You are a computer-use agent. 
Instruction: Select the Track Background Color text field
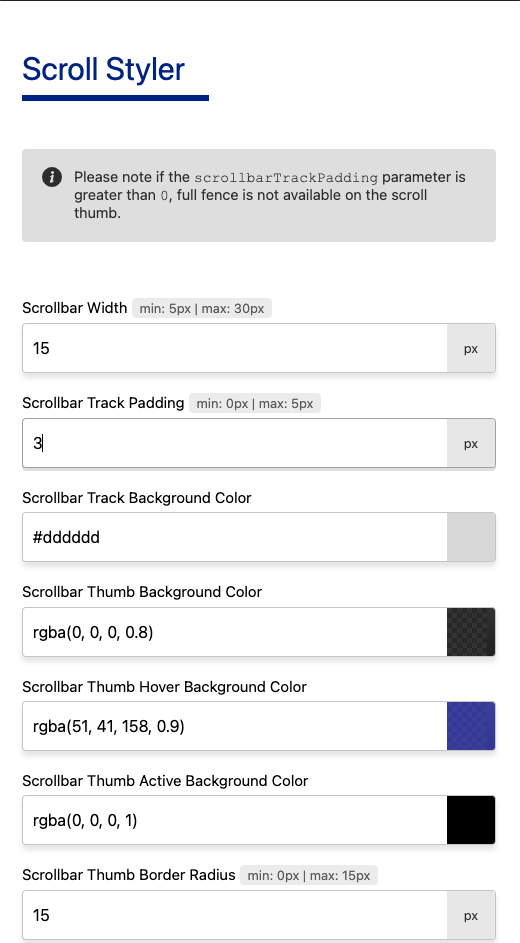click(x=235, y=537)
